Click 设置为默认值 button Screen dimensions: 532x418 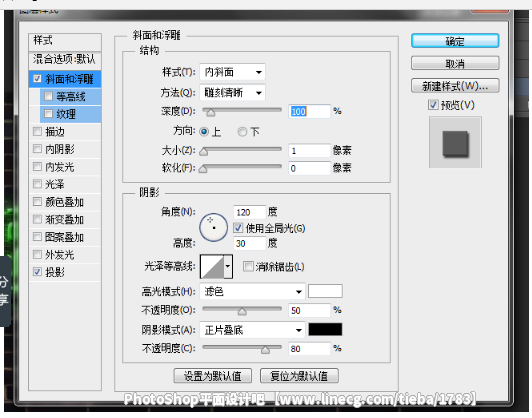click(x=213, y=376)
